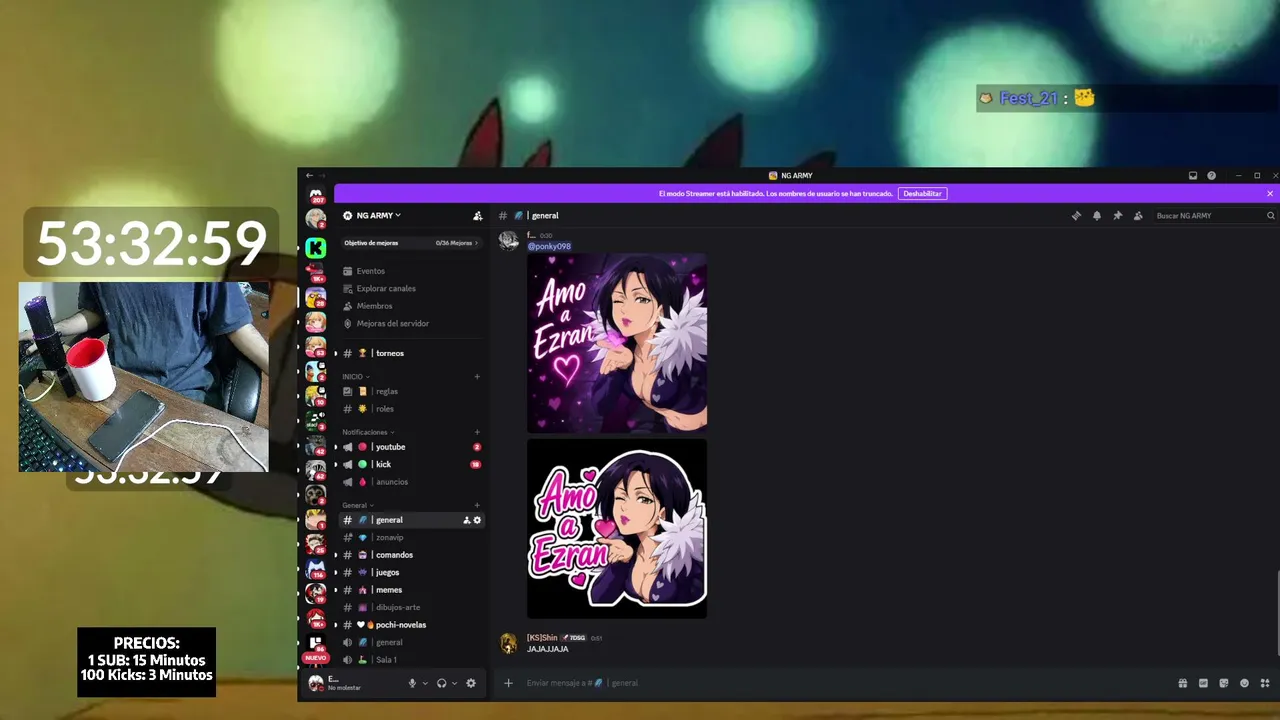1280x720 pixels.
Task: Open the Threads icon in channel header
Action: click(x=1076, y=216)
